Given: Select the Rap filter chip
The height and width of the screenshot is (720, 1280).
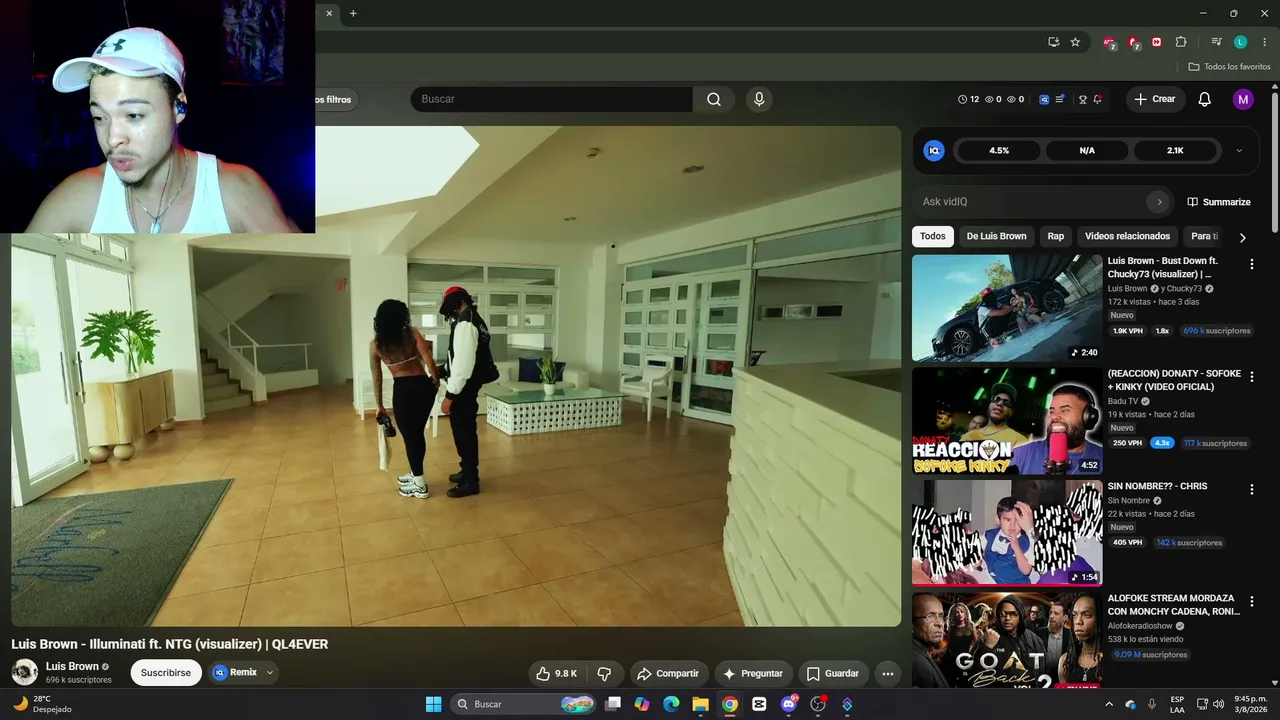Looking at the screenshot, I should pos(1056,236).
